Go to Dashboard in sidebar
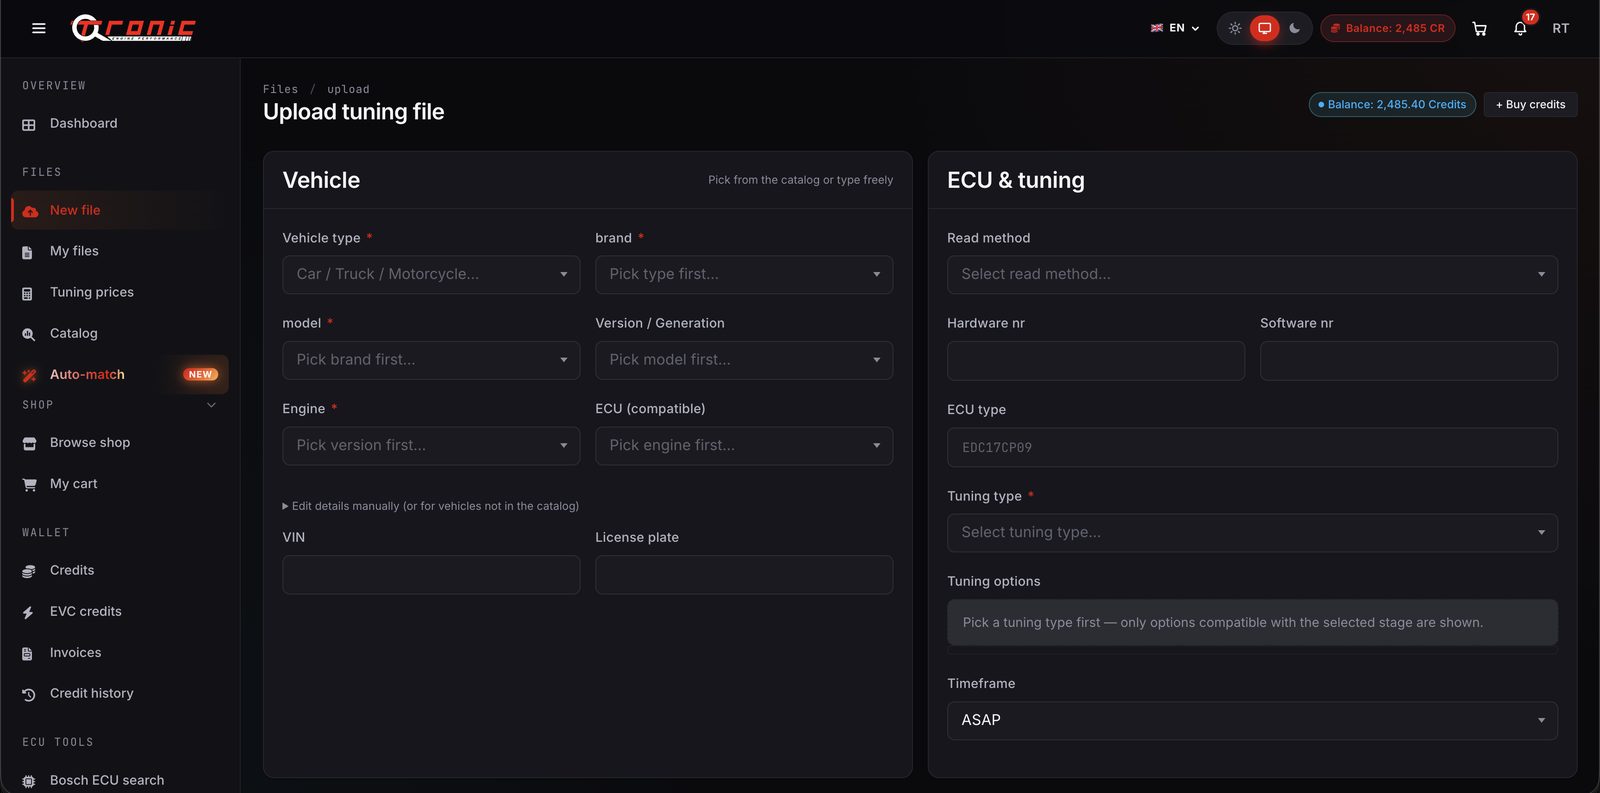 click(x=120, y=124)
